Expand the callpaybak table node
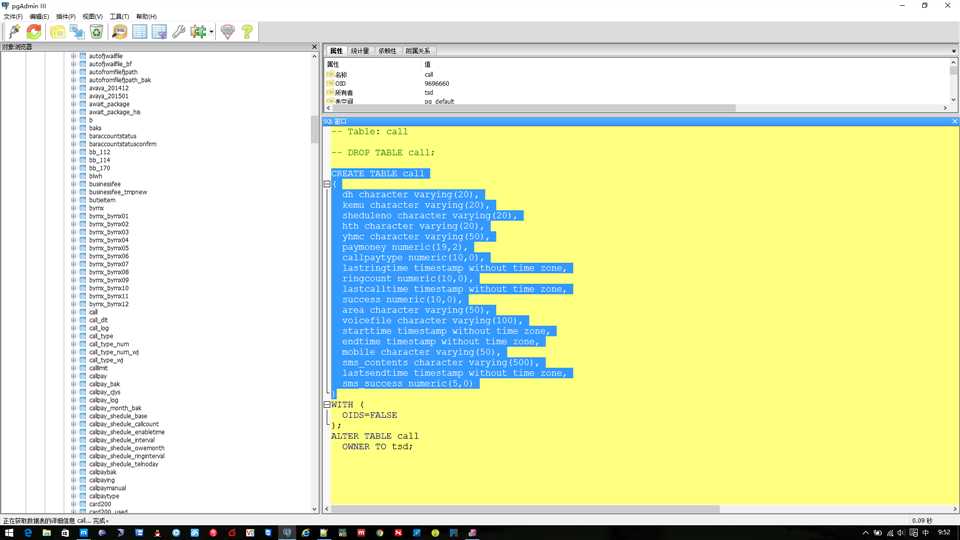The height and width of the screenshot is (540, 960). [73, 472]
